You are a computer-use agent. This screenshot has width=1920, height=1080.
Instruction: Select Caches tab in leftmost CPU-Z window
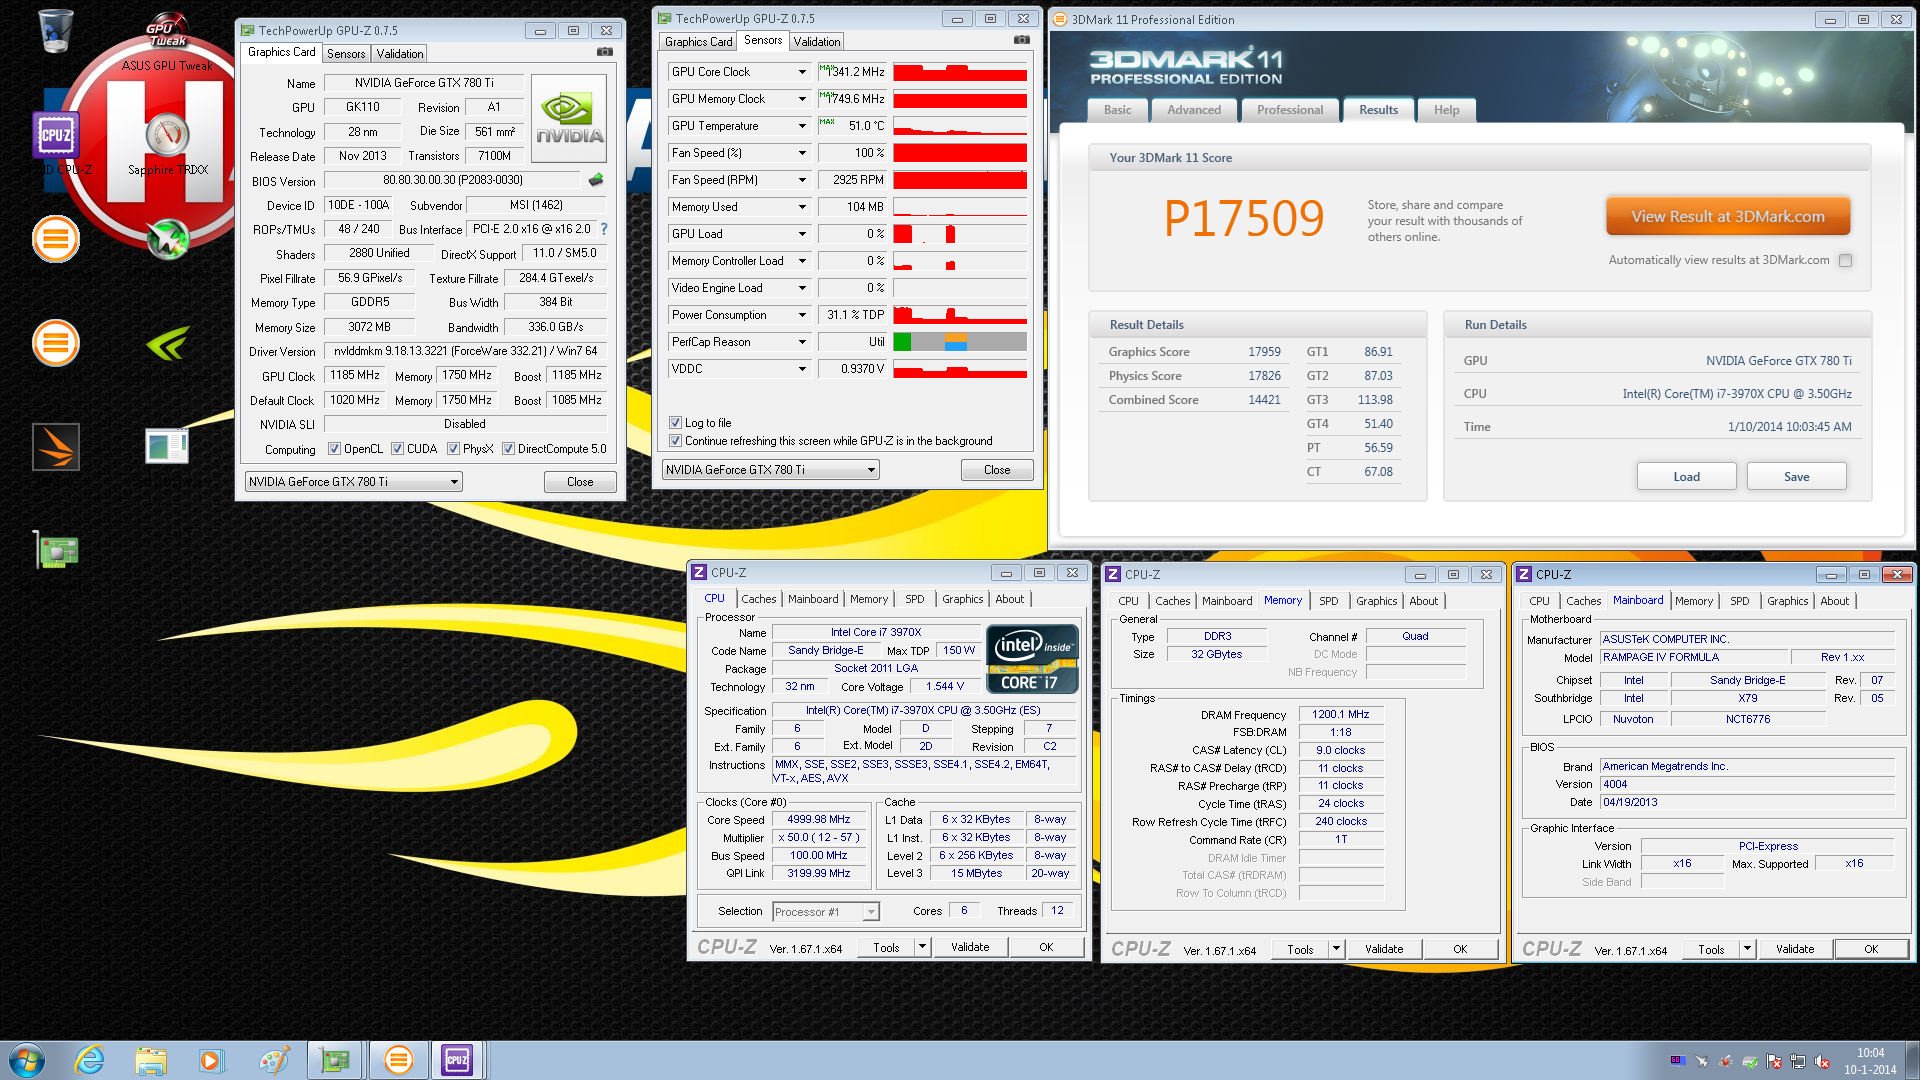point(759,599)
